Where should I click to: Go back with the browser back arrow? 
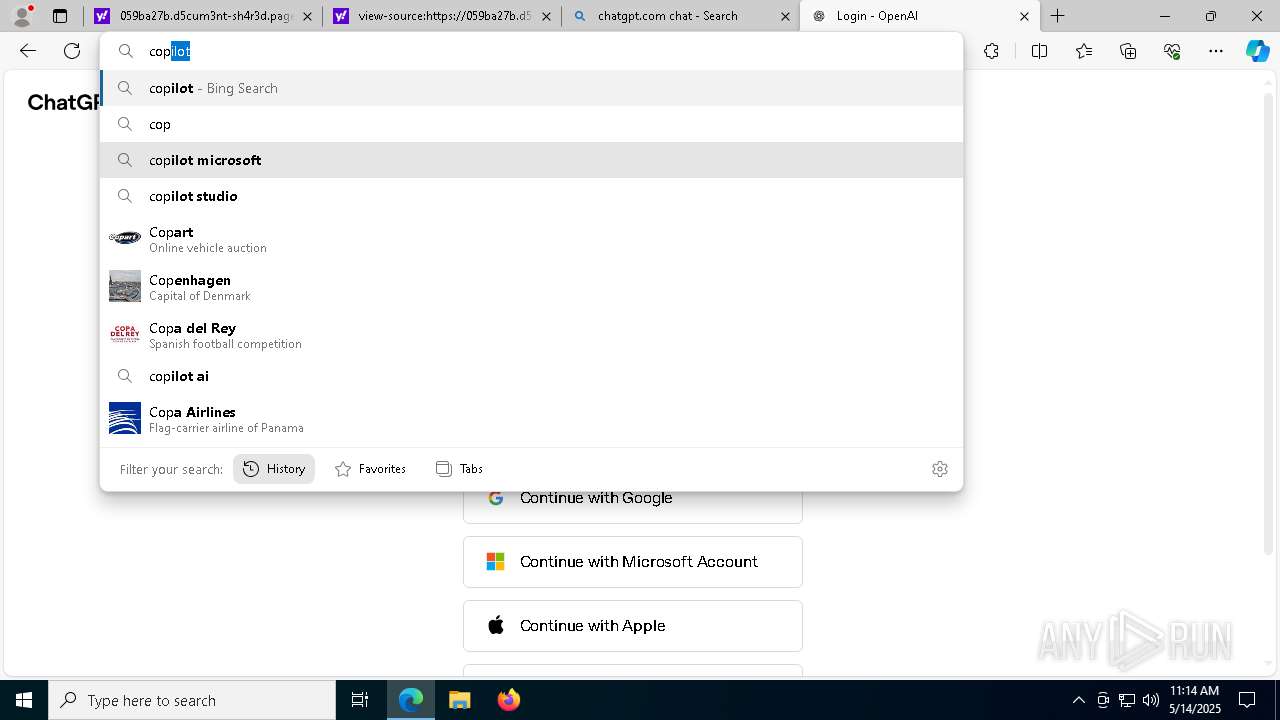28,51
